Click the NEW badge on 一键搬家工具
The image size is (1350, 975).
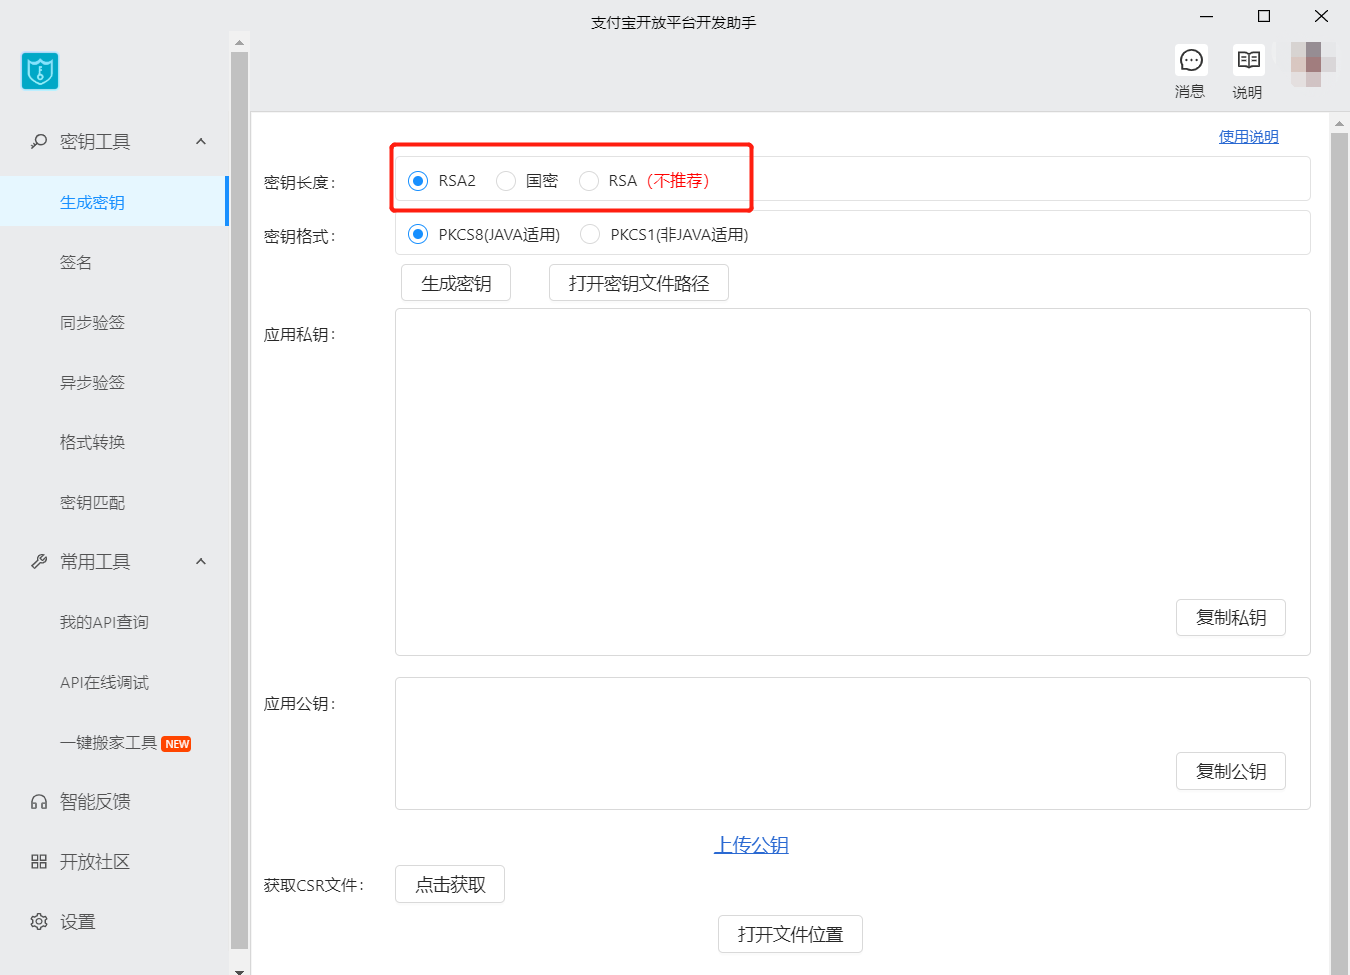[x=177, y=743]
